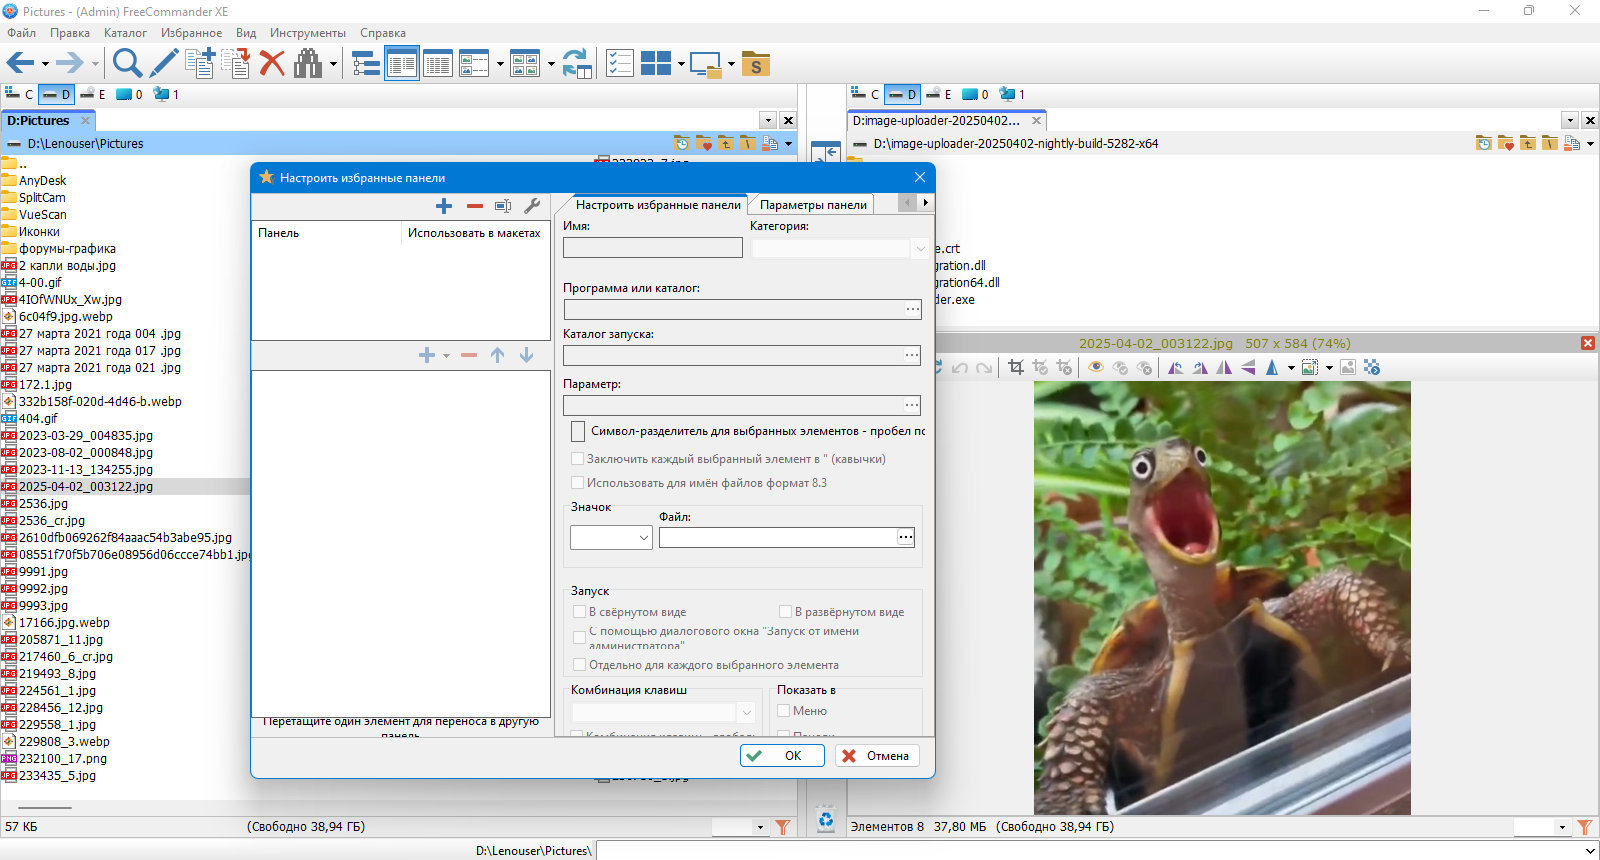Click the Имя input field
Image resolution: width=1600 pixels, height=860 pixels.
click(653, 248)
